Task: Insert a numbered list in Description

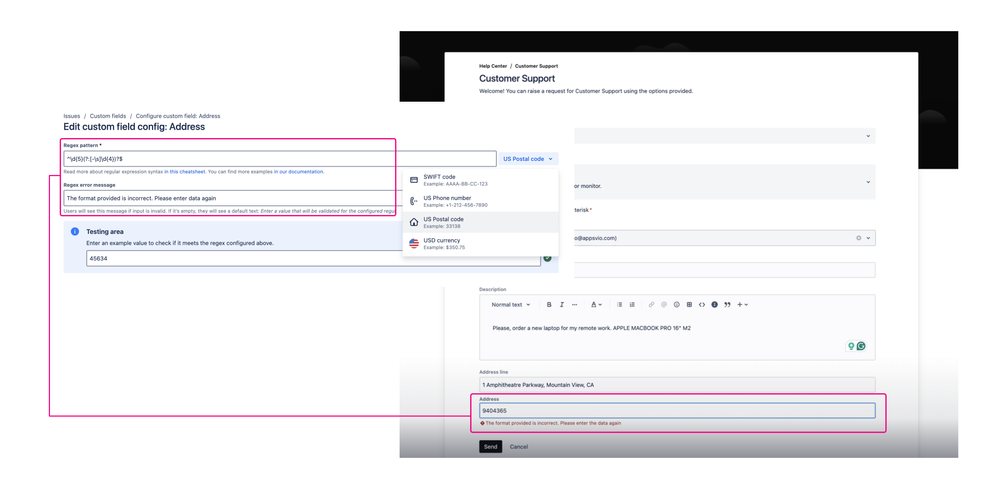Action: pyautogui.click(x=632, y=305)
